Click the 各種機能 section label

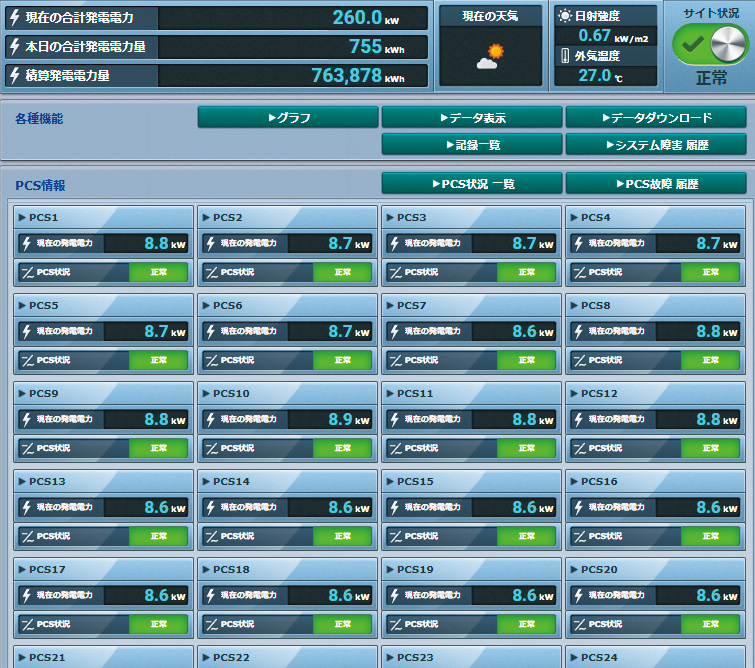pos(39,118)
